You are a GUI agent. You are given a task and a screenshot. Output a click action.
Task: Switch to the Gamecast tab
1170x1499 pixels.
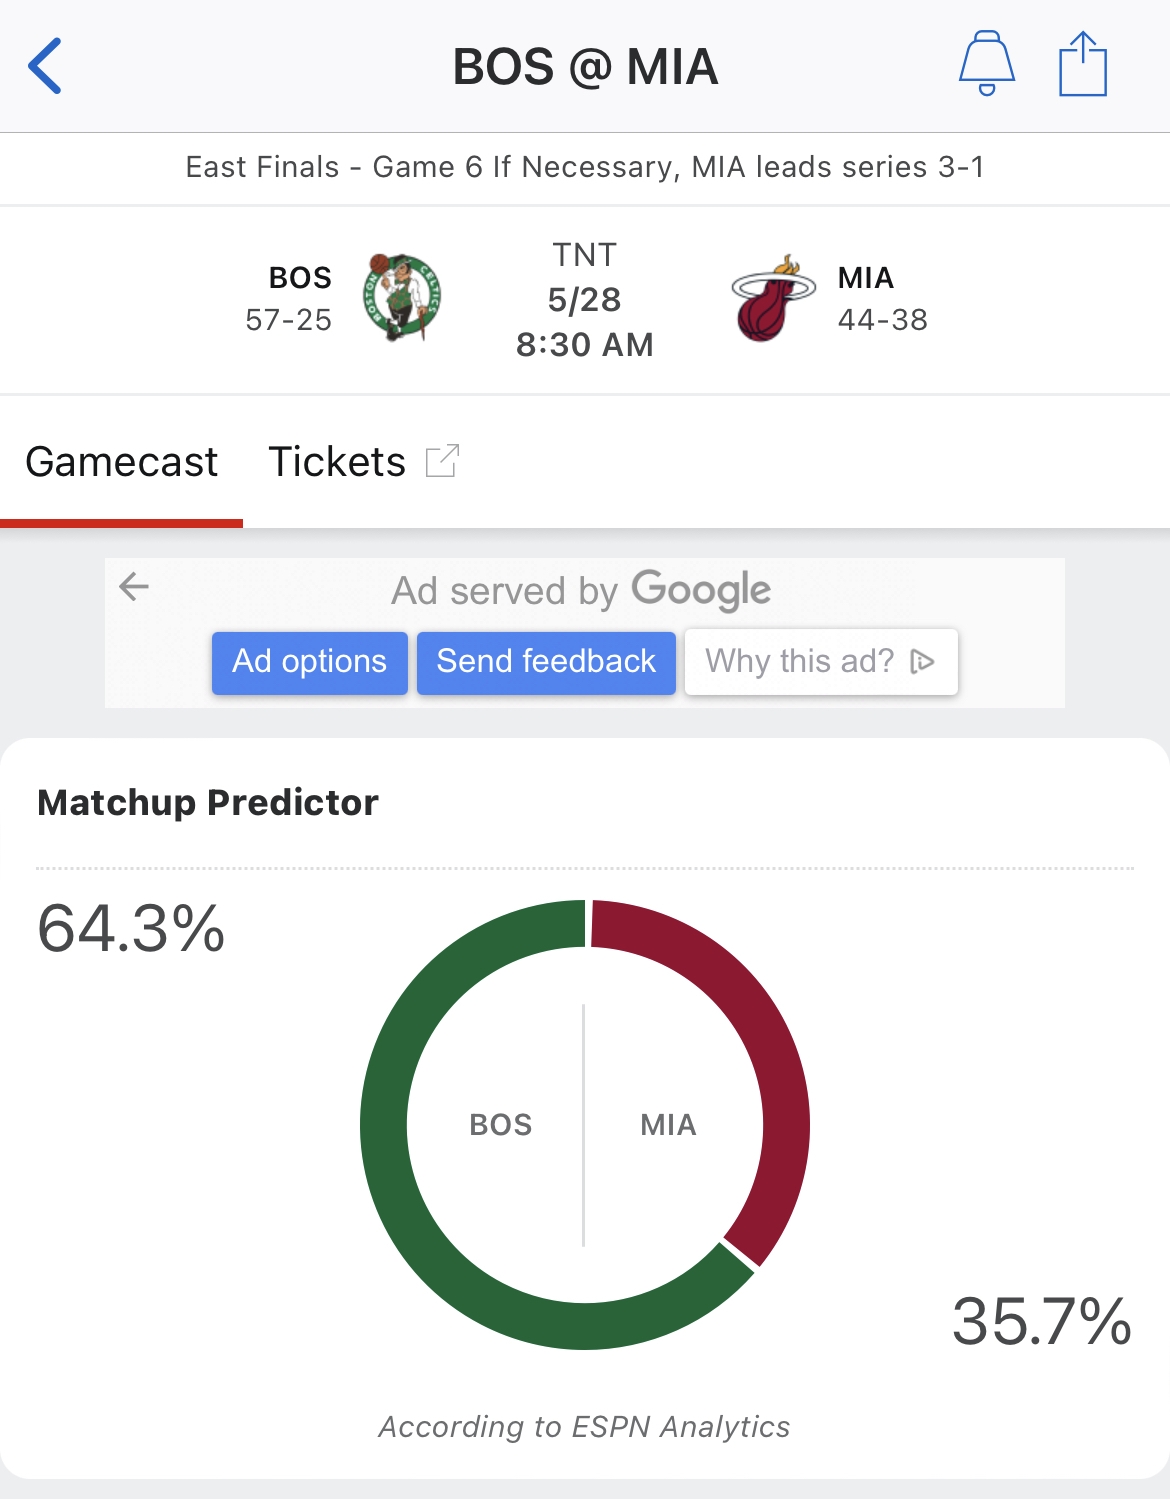click(x=122, y=461)
